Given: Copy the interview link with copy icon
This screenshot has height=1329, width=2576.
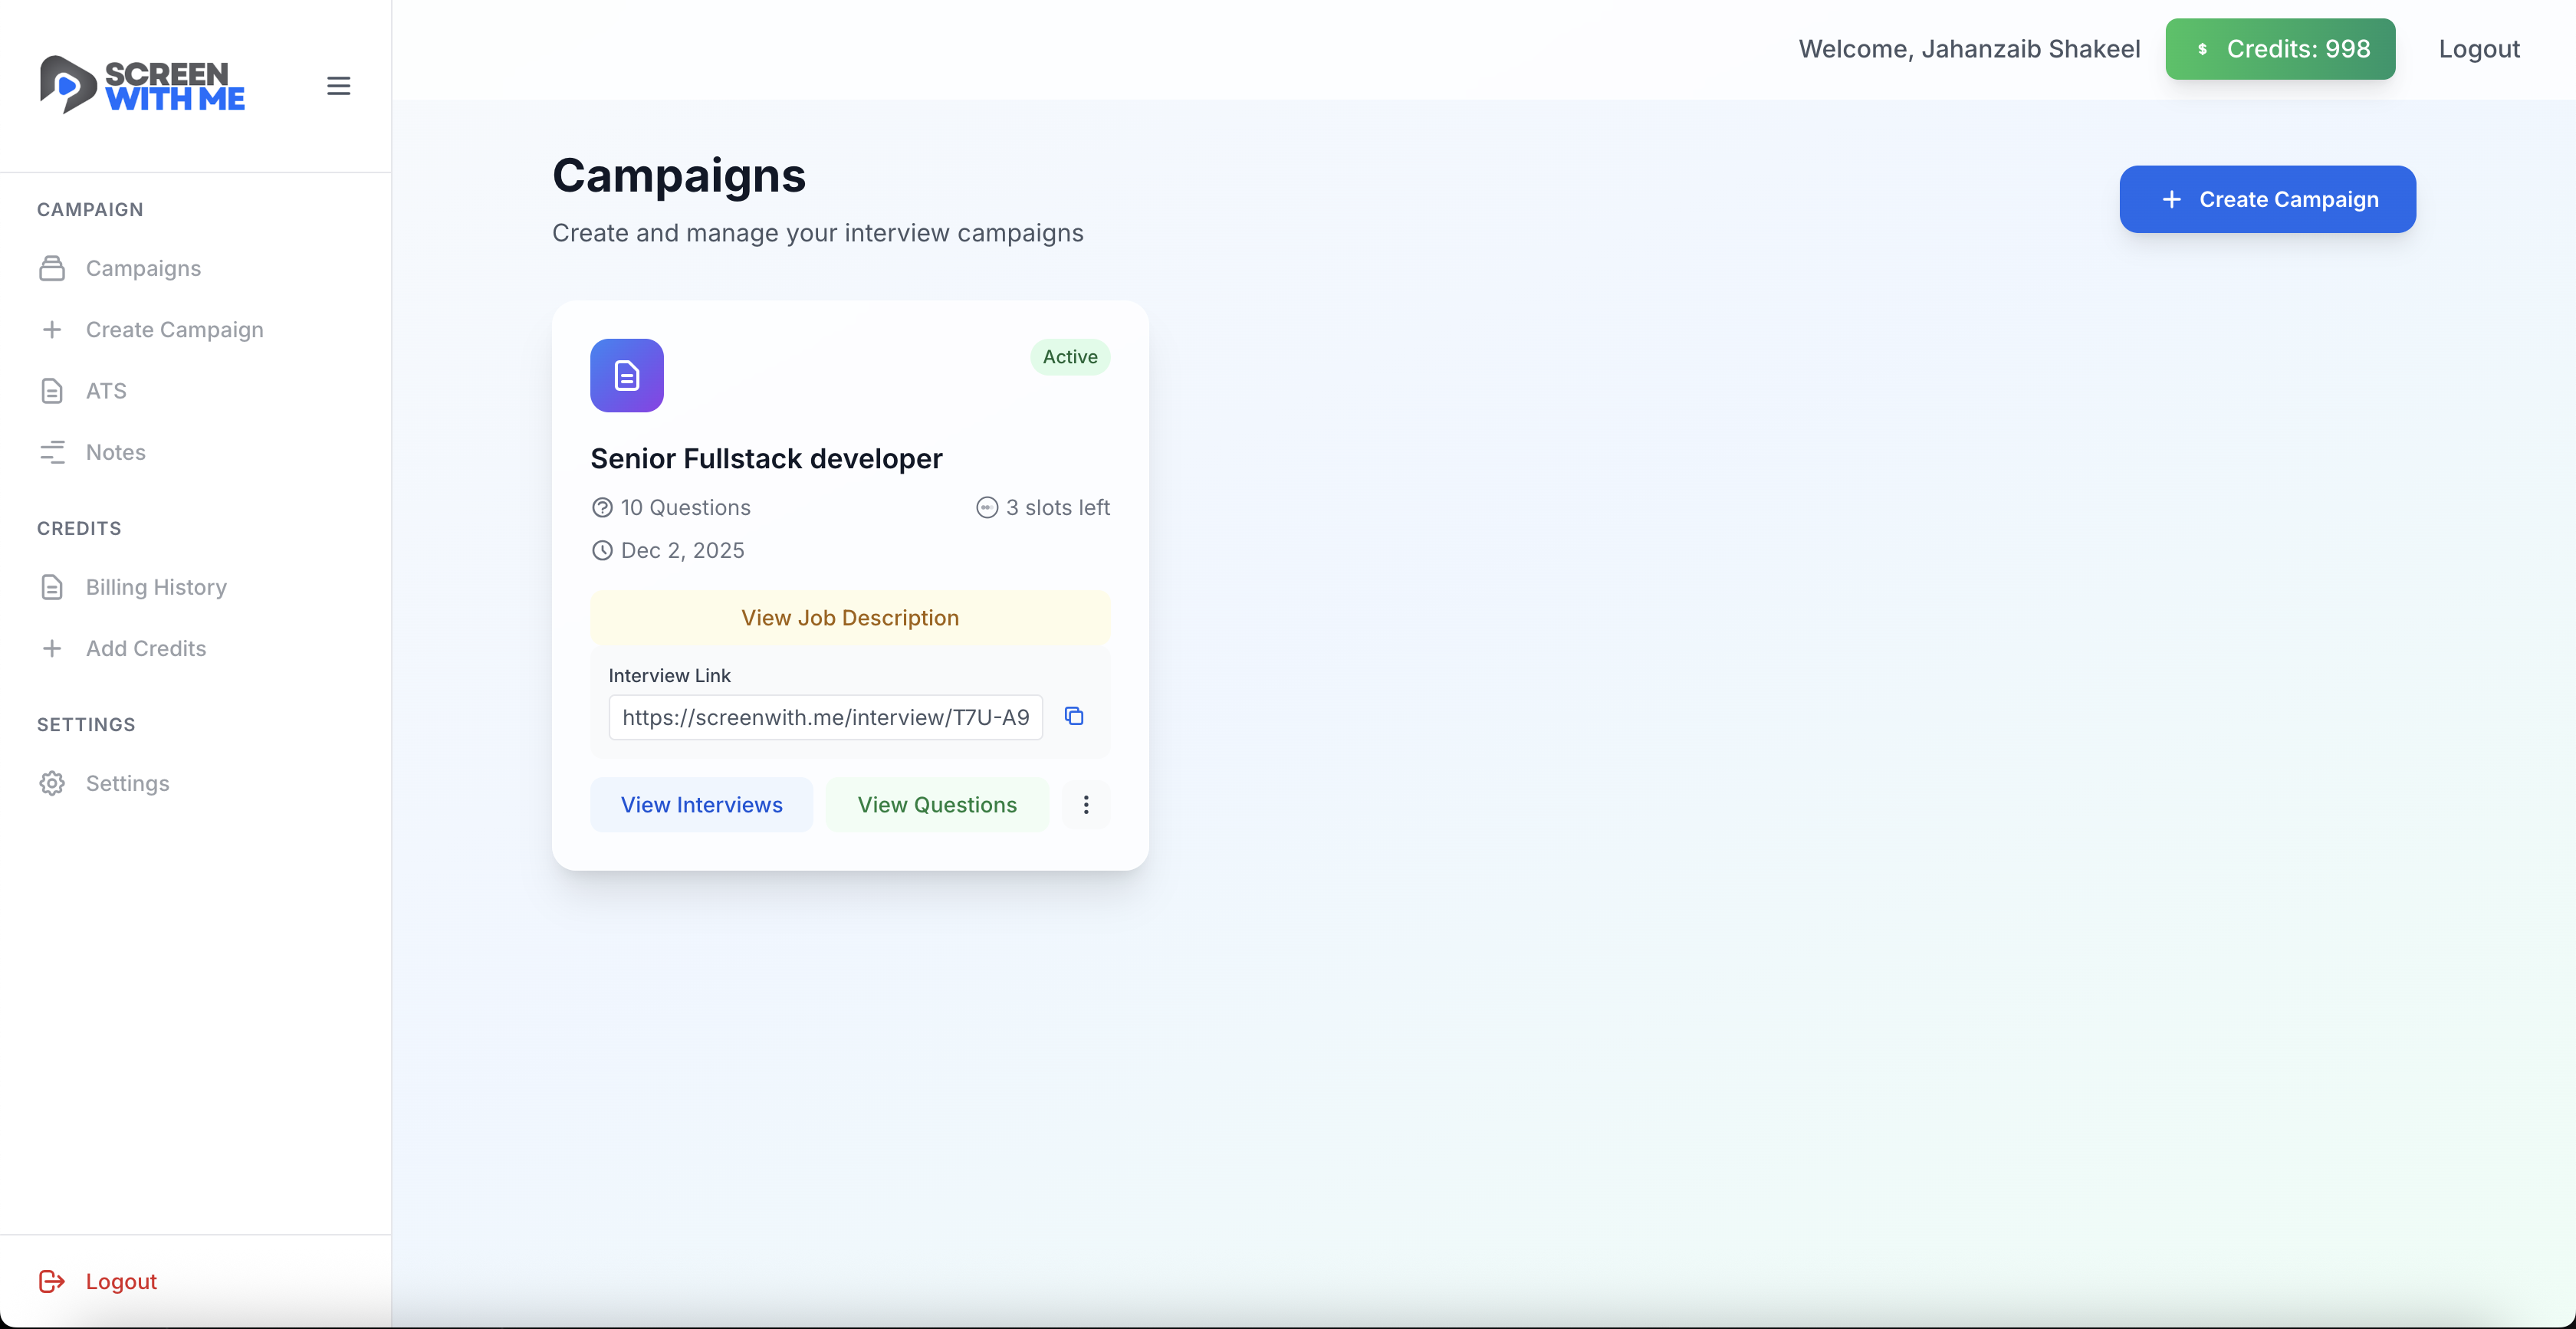Looking at the screenshot, I should pos(1074,716).
